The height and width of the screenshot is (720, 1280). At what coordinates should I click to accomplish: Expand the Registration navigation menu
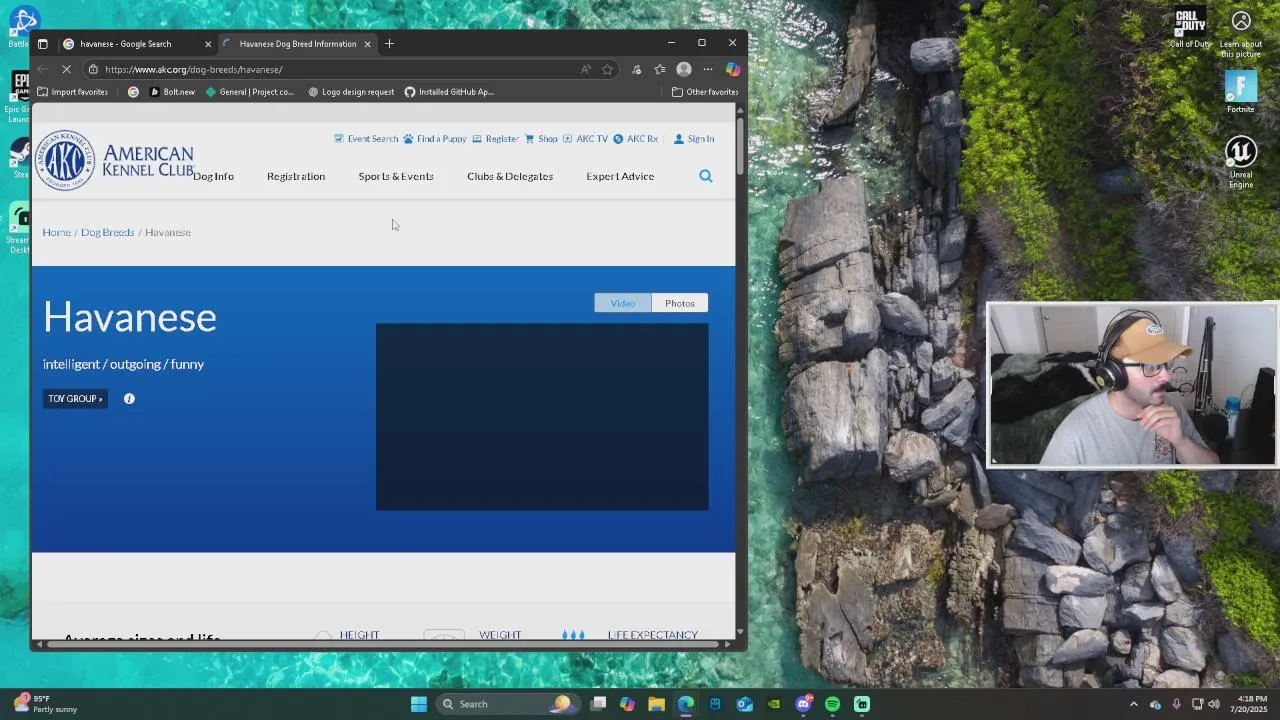point(296,176)
